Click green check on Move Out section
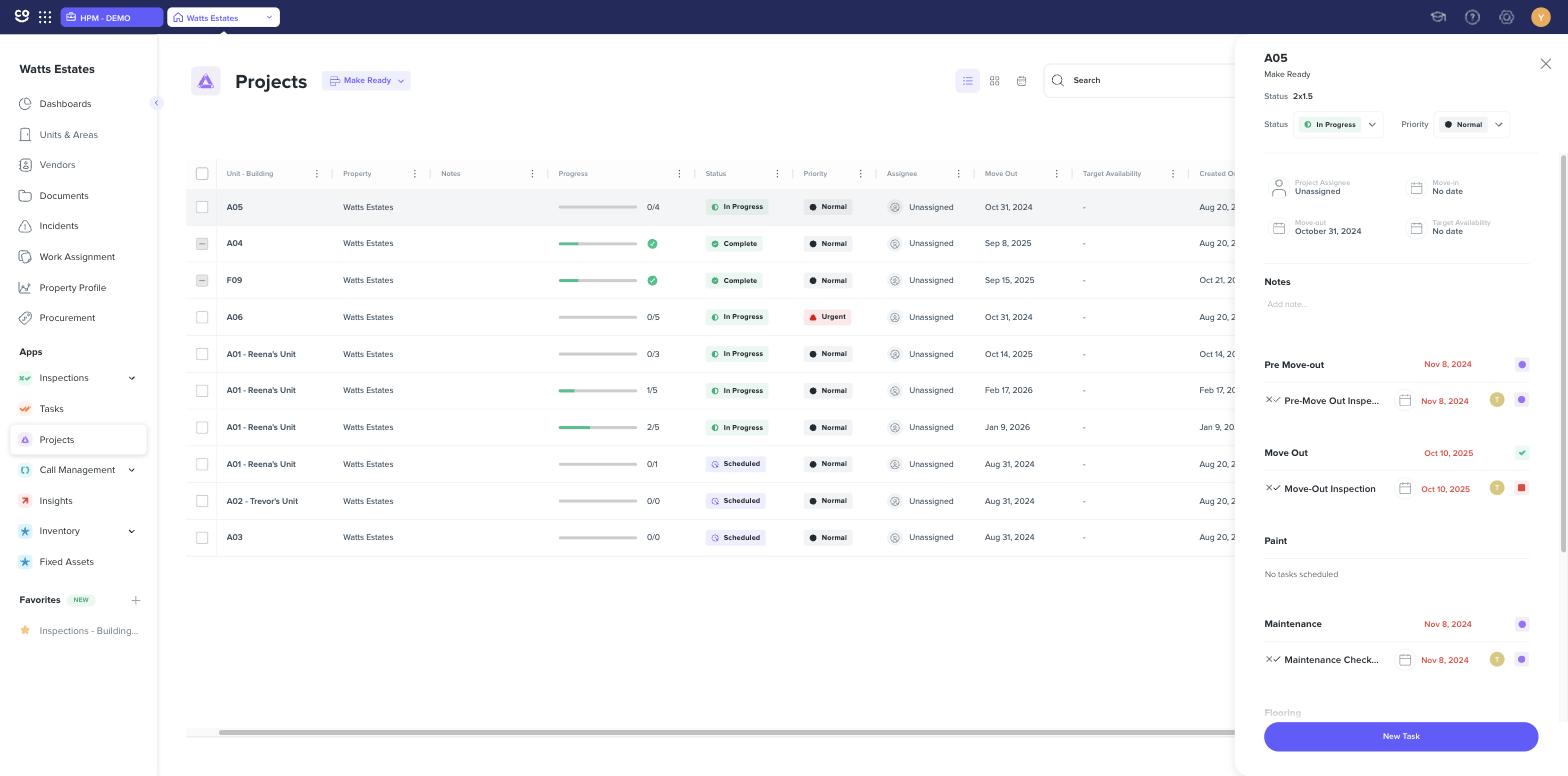The image size is (1568, 776). [1522, 453]
